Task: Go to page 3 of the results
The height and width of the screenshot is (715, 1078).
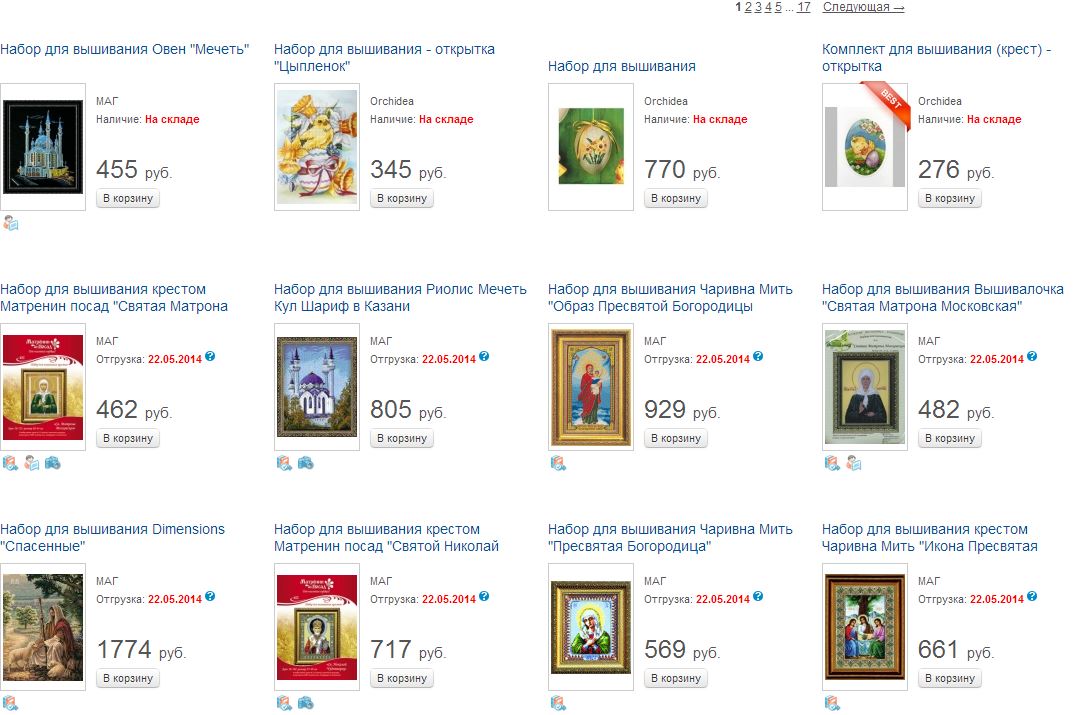Action: pyautogui.click(x=758, y=7)
